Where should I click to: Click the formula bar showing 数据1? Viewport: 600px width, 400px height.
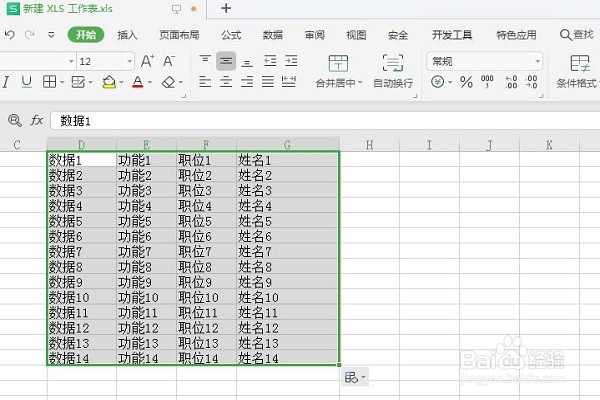click(x=325, y=121)
